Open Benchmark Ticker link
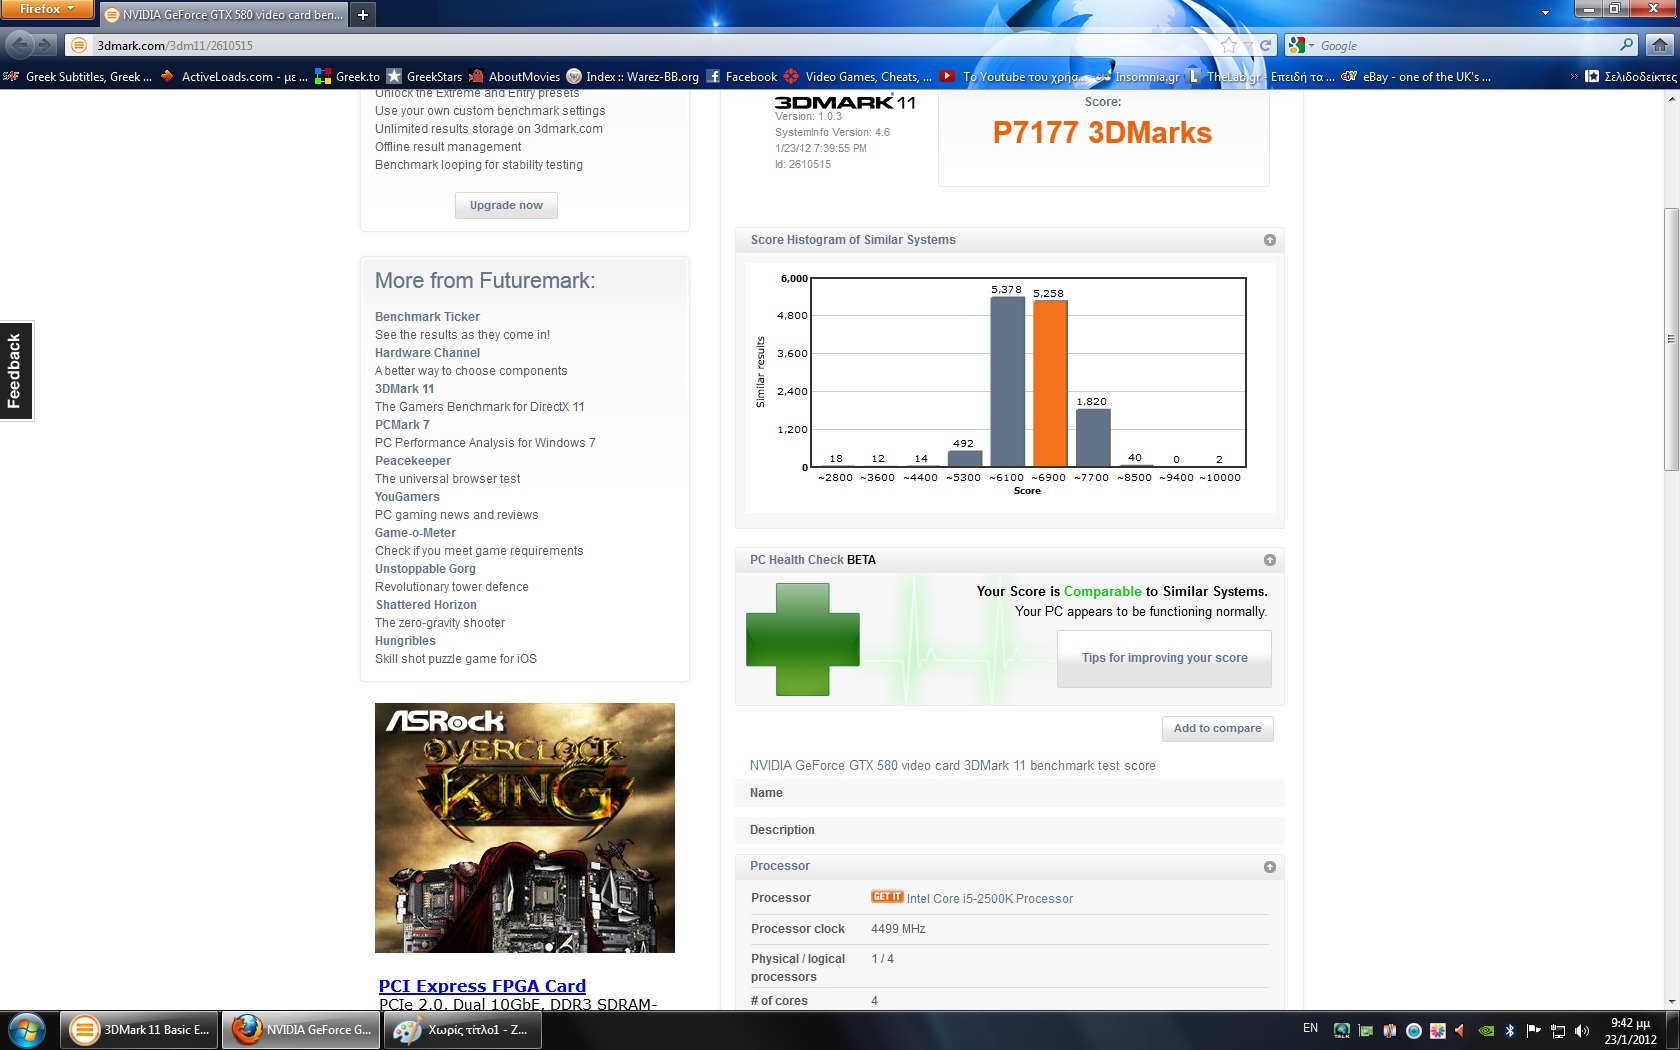The width and height of the screenshot is (1680, 1050). coord(427,317)
